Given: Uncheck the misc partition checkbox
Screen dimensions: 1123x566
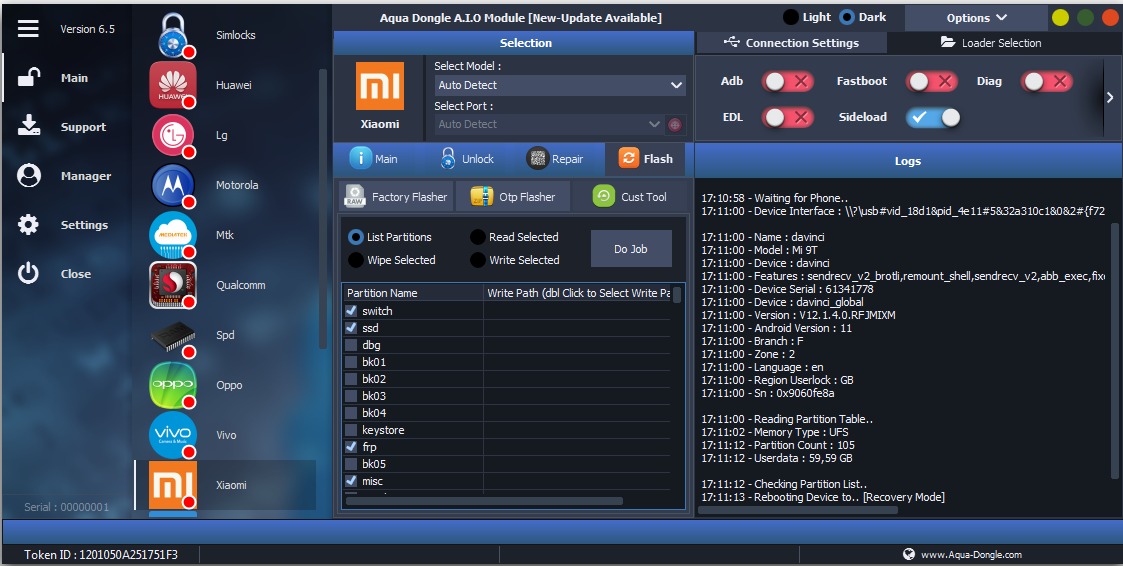Looking at the screenshot, I should click(351, 481).
